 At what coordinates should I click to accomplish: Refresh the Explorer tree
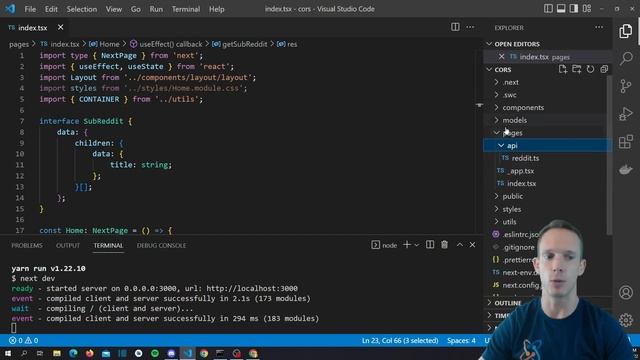point(590,69)
